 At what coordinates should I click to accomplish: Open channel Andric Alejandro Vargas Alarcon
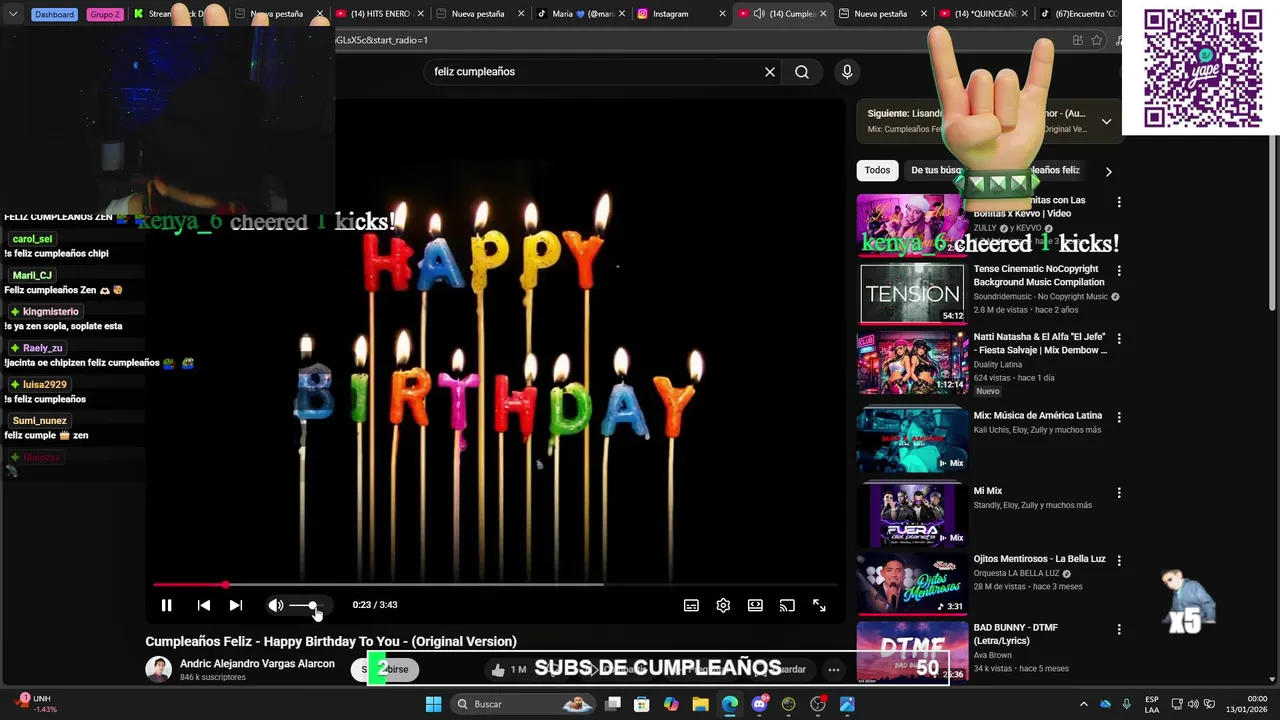257,664
